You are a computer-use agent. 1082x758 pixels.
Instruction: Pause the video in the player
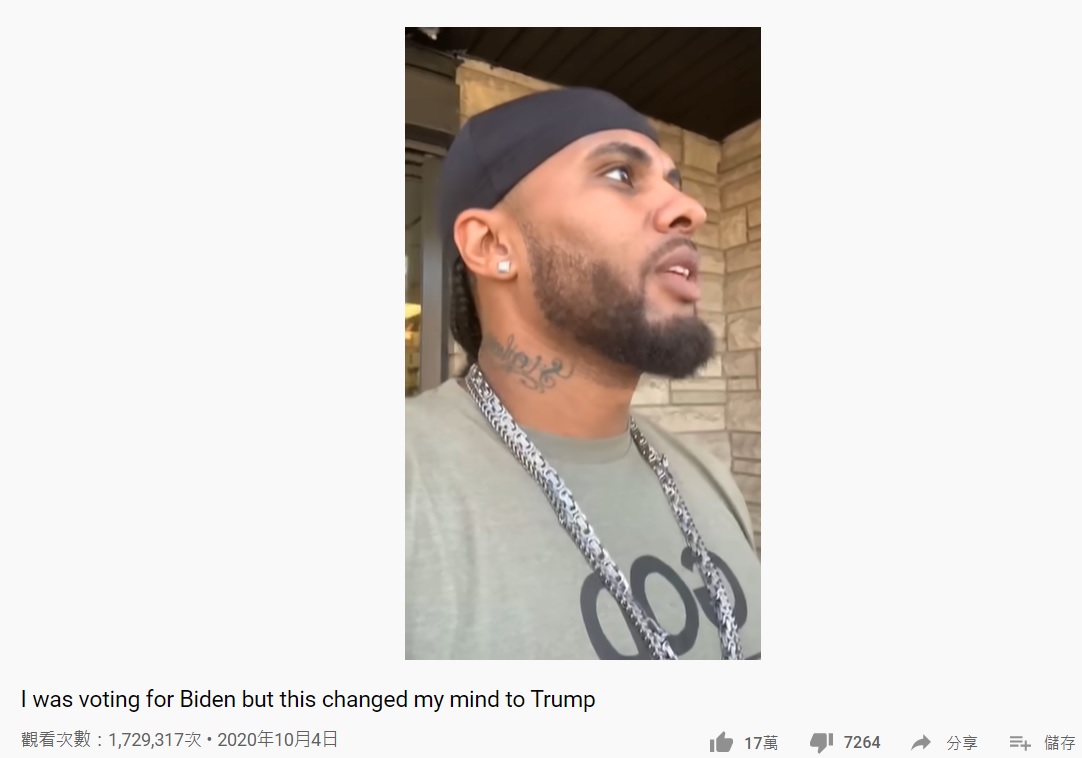tap(583, 343)
